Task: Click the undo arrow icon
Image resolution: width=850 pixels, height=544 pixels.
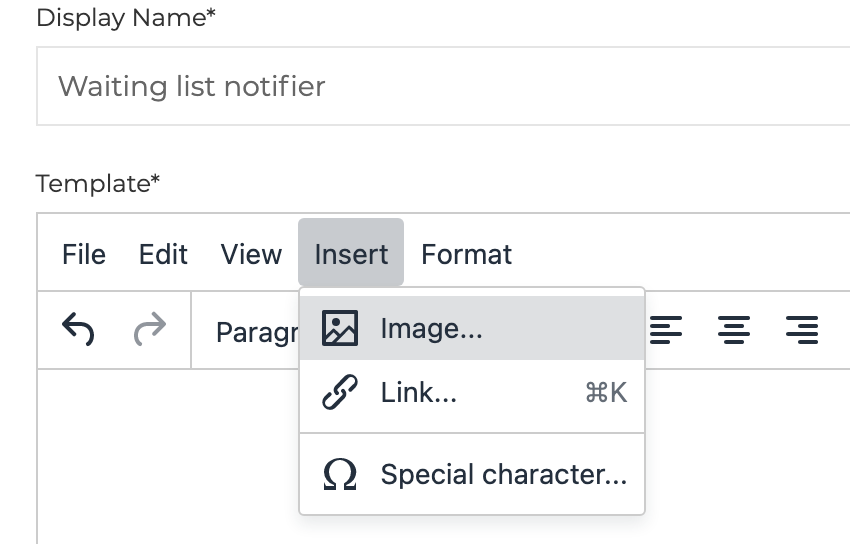Action: [x=78, y=329]
